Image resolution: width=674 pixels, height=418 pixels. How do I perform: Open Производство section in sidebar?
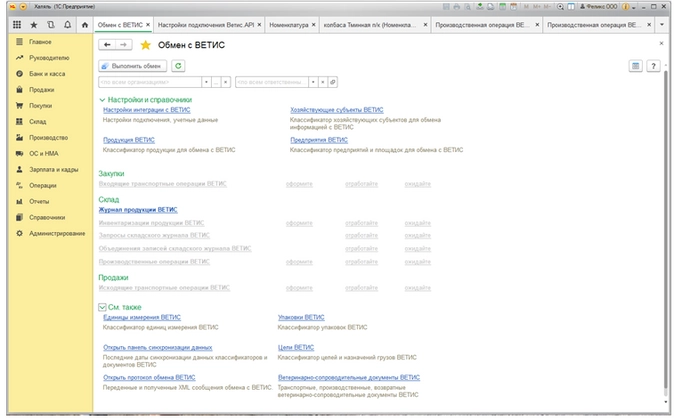coord(48,138)
